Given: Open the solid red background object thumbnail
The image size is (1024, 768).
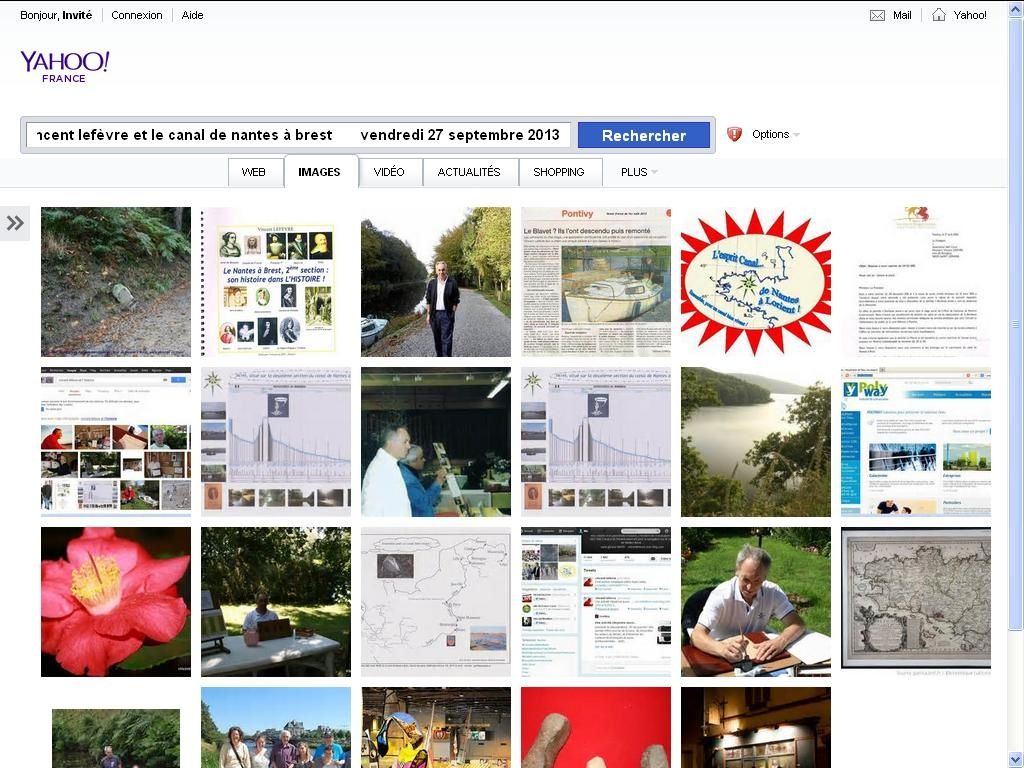Looking at the screenshot, I should [x=596, y=727].
